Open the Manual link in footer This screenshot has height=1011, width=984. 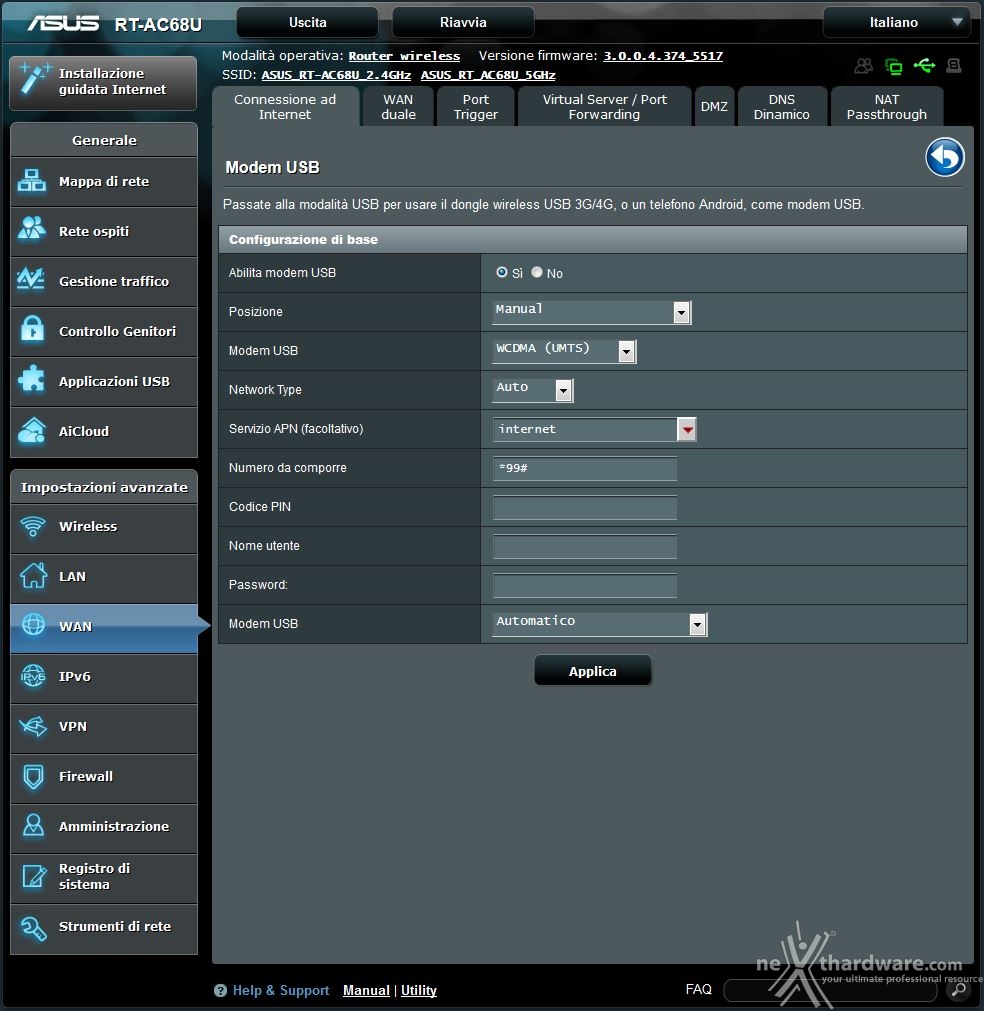(366, 990)
